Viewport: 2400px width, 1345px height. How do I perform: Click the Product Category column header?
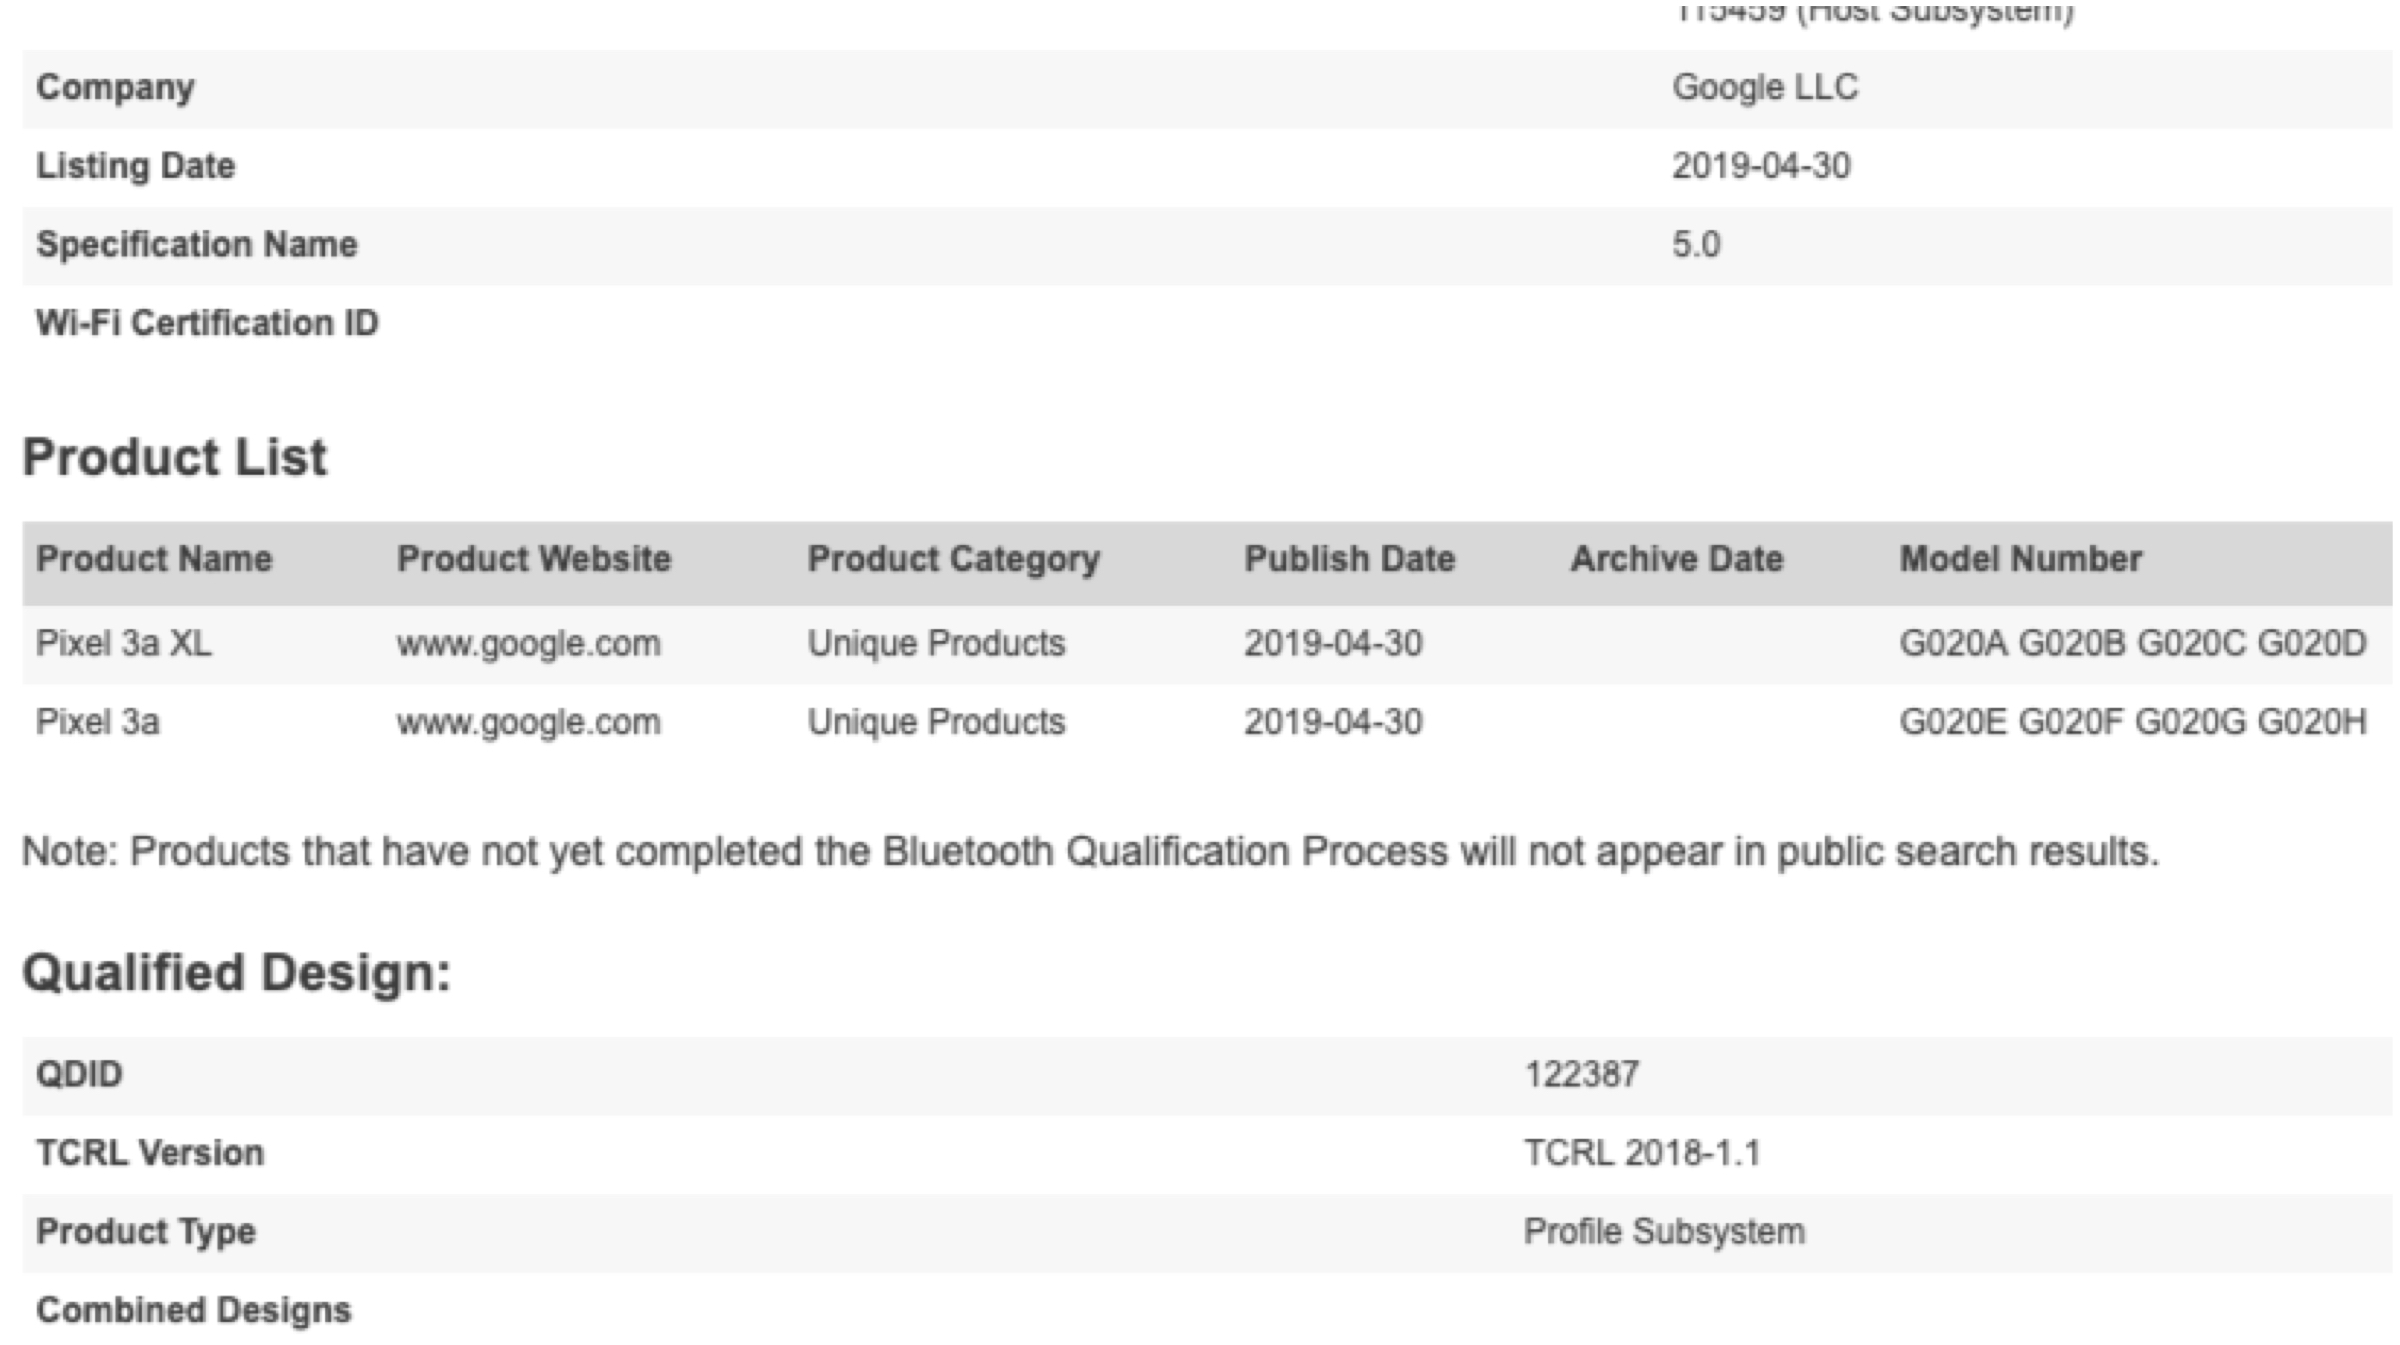(x=953, y=559)
